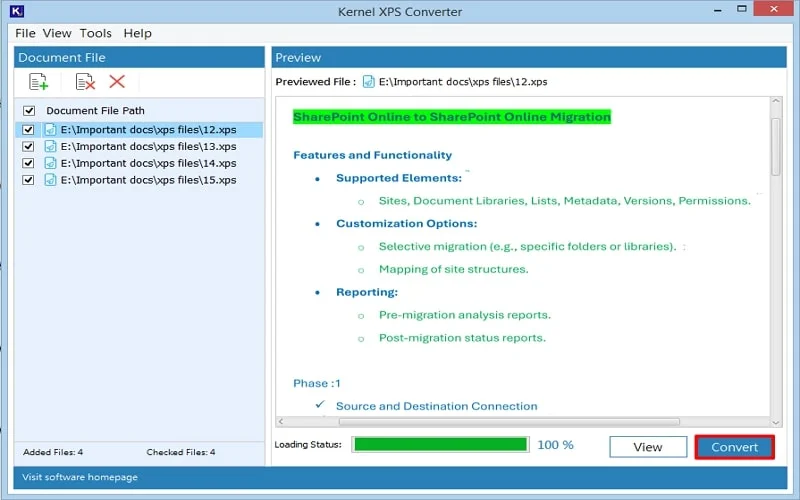Click the XPS file icon beside 12.xps row

click(50, 130)
